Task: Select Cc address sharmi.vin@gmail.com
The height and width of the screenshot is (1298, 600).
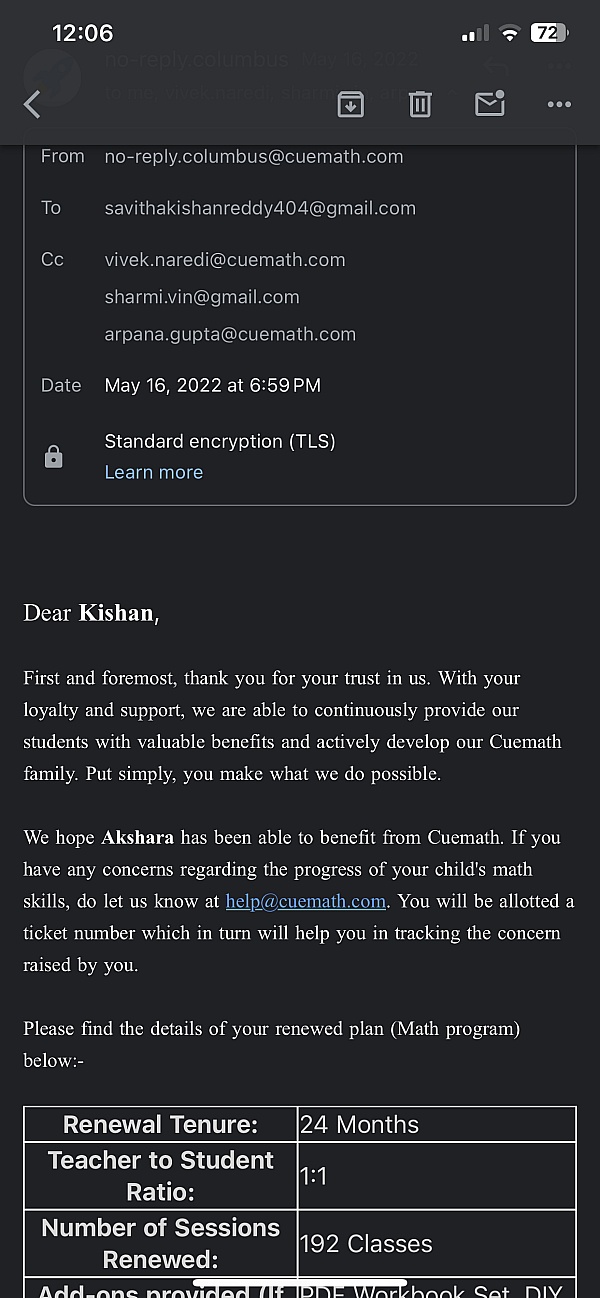Action: (x=202, y=297)
